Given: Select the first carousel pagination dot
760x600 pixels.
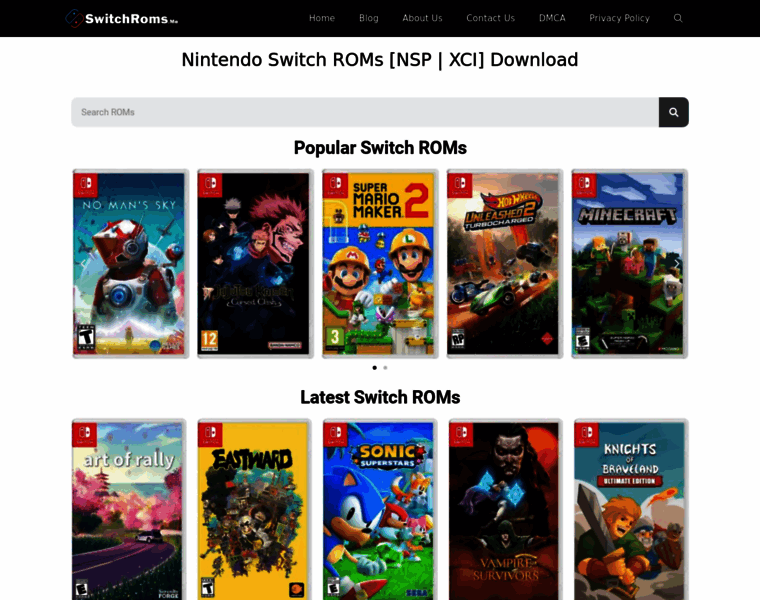Looking at the screenshot, I should (x=375, y=368).
